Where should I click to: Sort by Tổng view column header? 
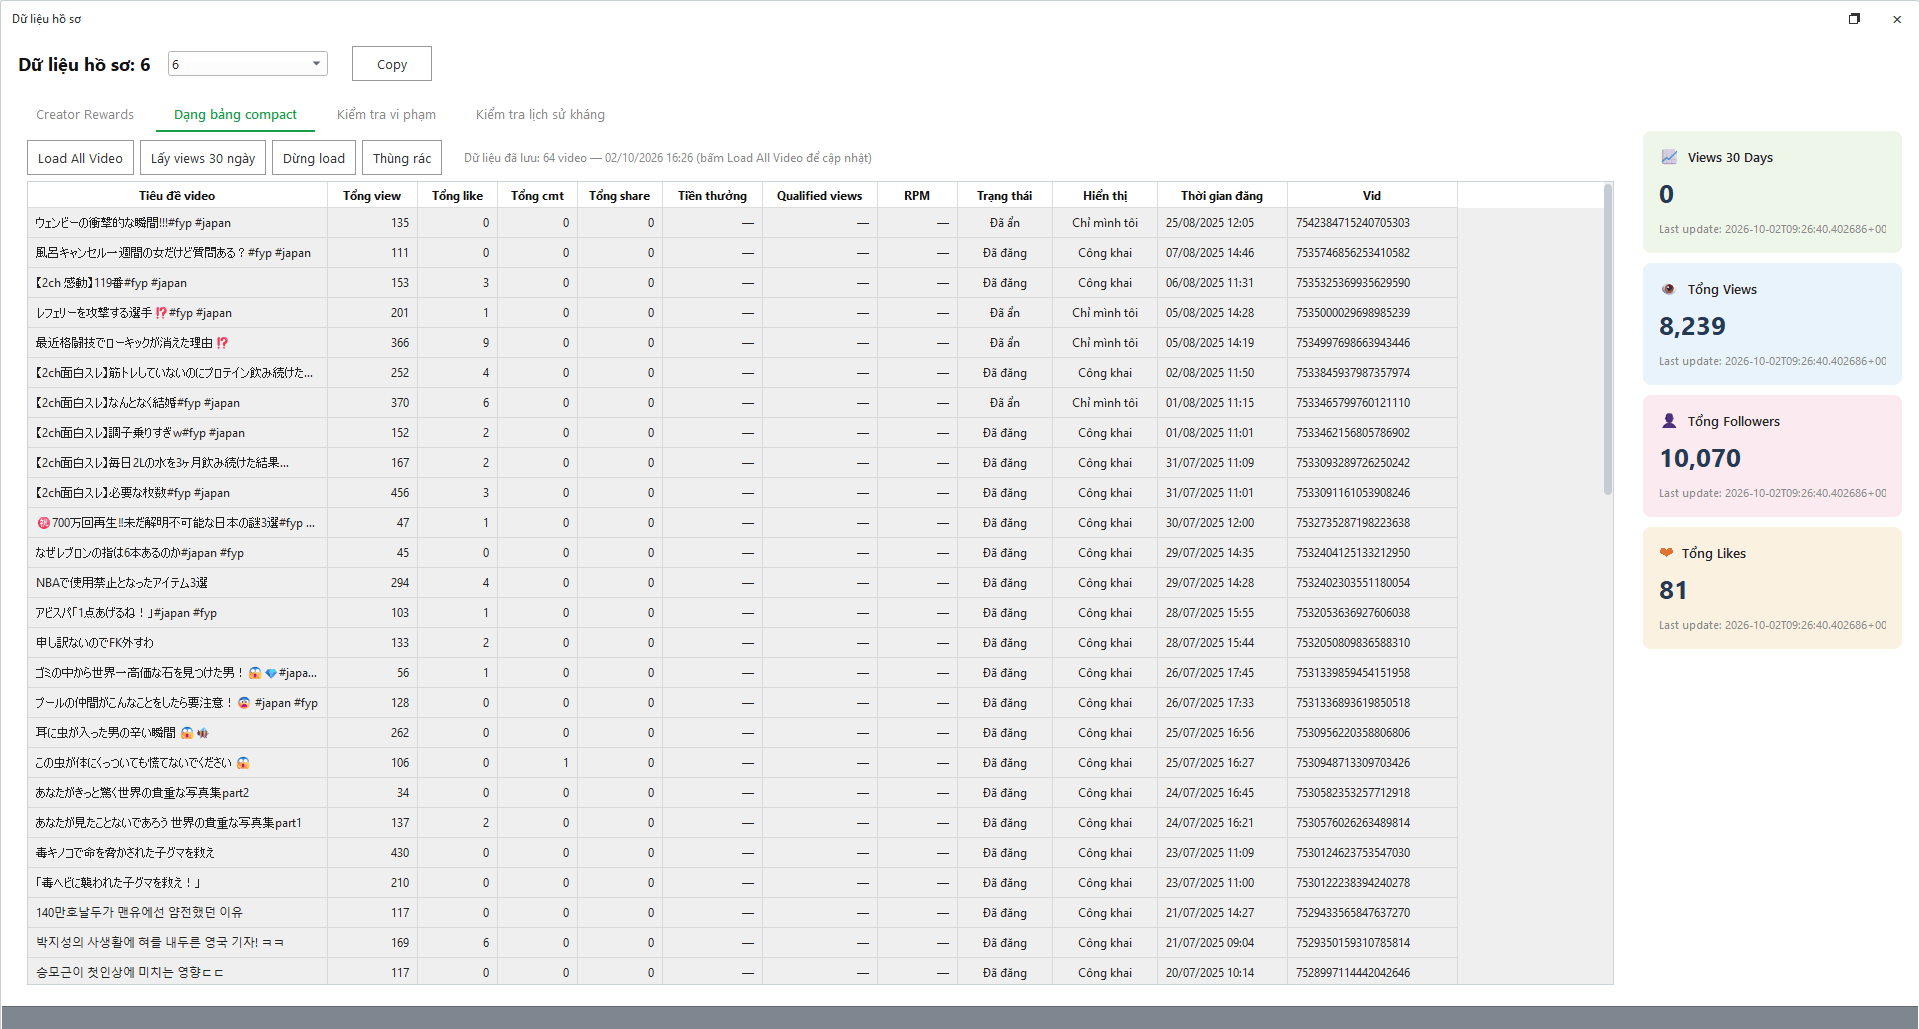pyautogui.click(x=372, y=195)
